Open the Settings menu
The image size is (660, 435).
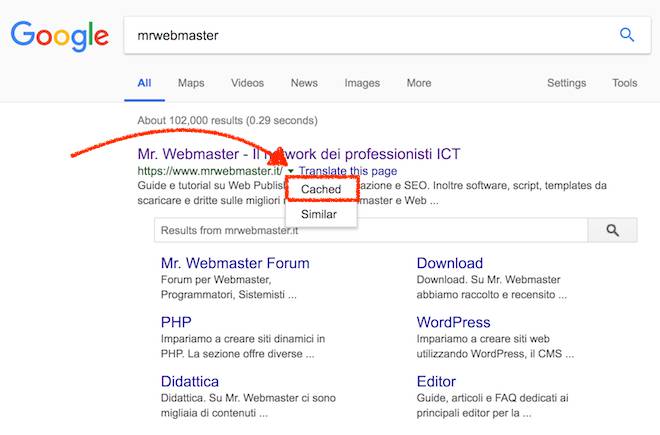pos(566,83)
